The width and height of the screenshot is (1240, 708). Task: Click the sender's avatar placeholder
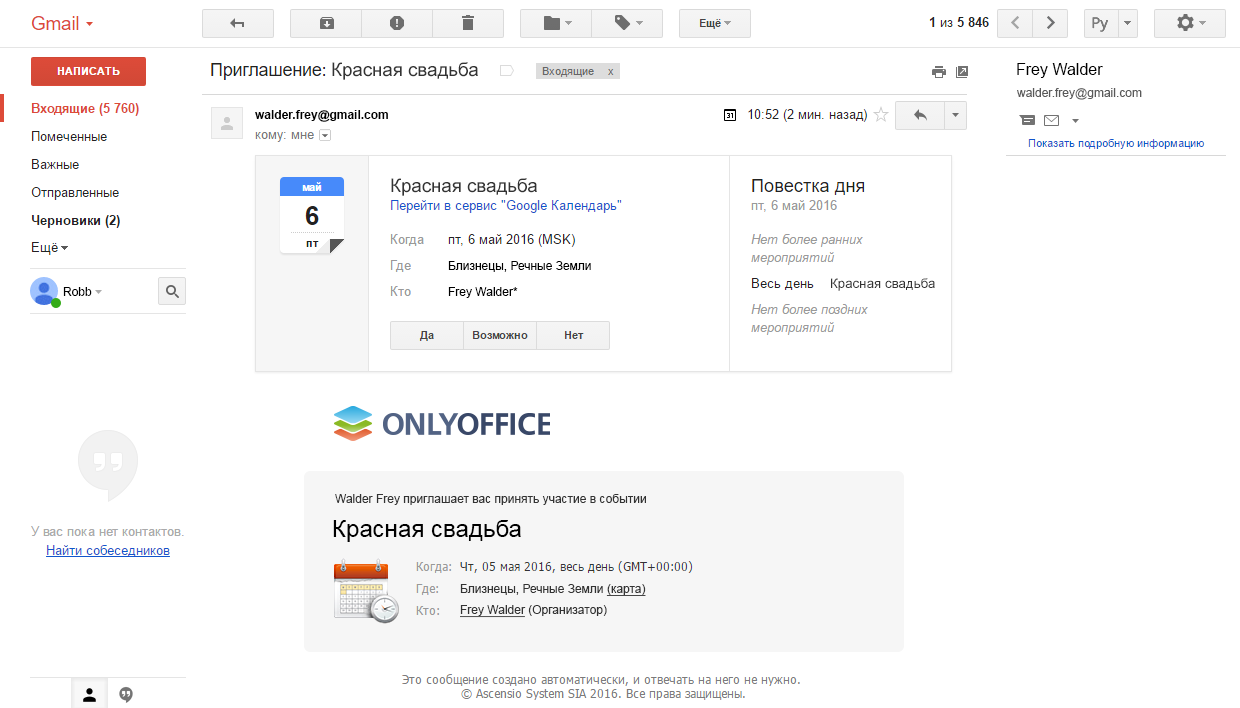click(227, 123)
